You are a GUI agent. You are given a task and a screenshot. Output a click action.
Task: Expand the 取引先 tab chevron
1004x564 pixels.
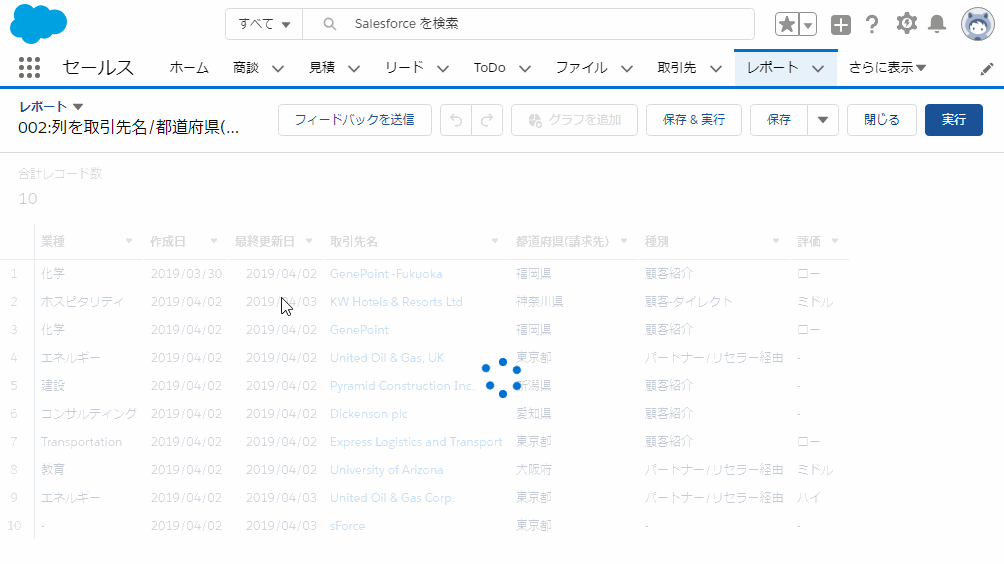tap(716, 68)
